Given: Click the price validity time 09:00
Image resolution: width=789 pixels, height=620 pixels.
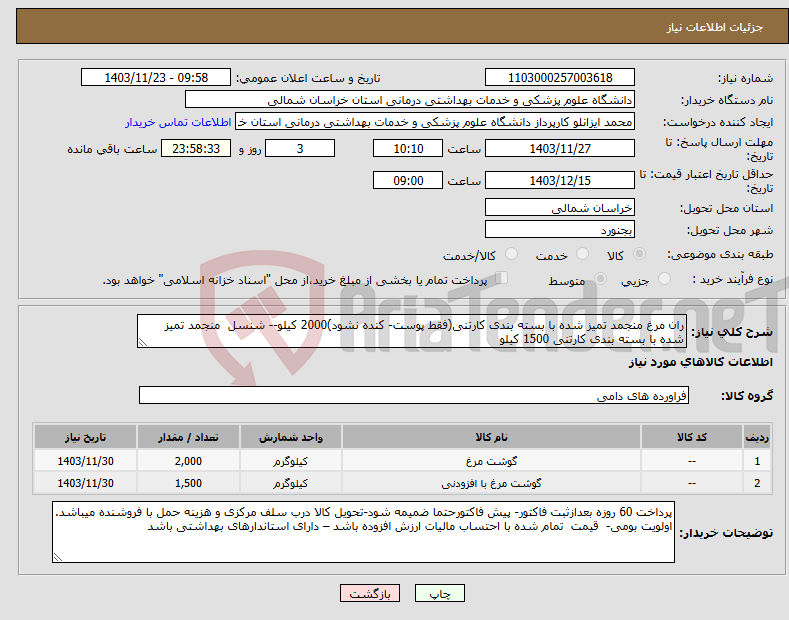Looking at the screenshot, I should click(408, 180).
